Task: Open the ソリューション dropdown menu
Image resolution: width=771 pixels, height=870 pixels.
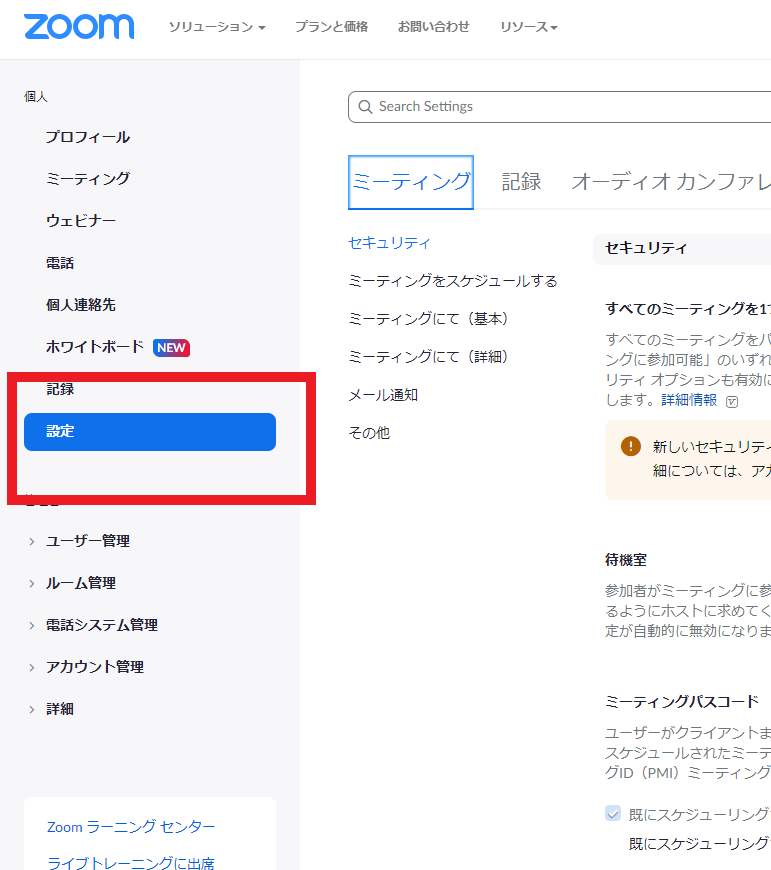Action: tap(216, 27)
